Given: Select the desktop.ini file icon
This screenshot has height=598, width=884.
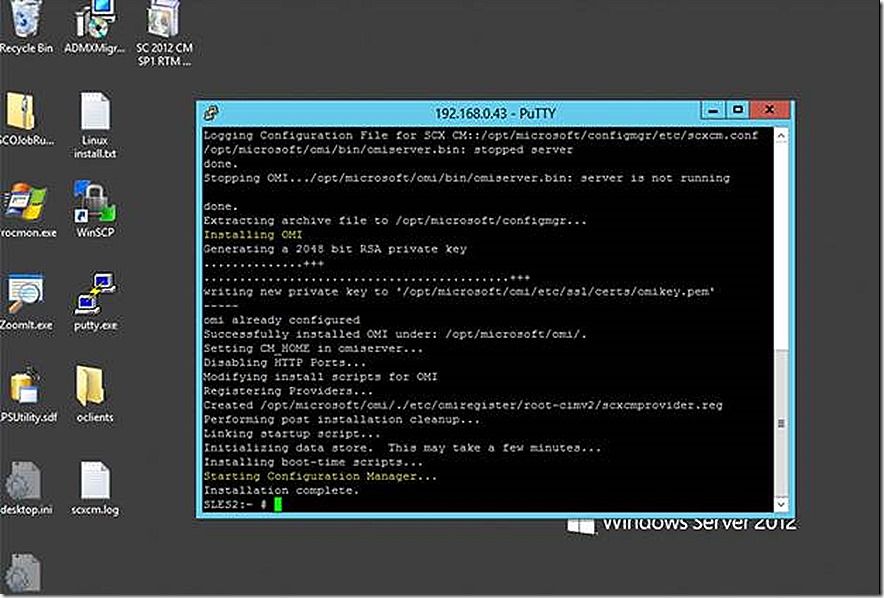Looking at the screenshot, I should [26, 488].
